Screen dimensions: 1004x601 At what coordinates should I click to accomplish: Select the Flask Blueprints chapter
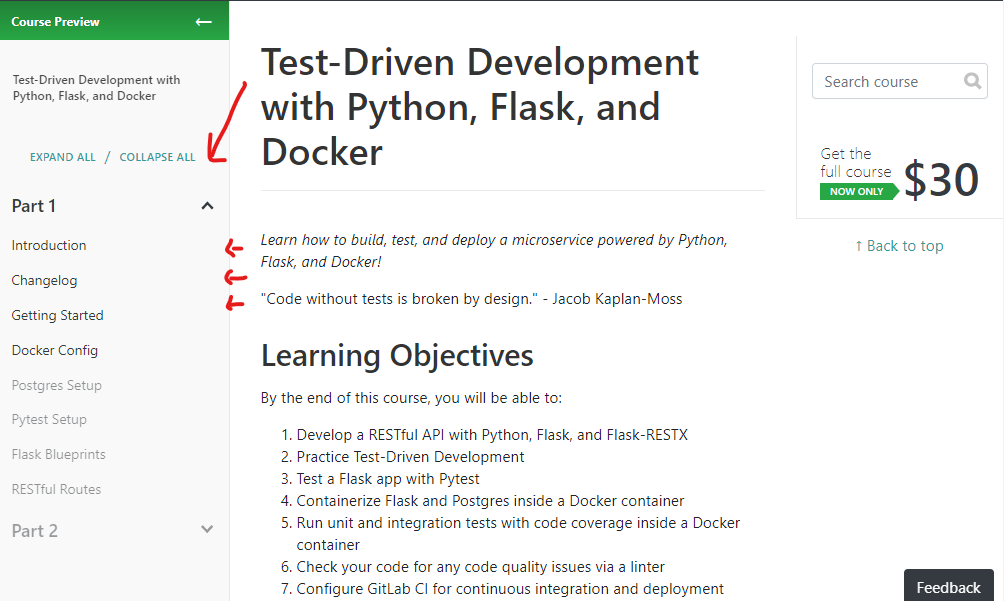pyautogui.click(x=58, y=454)
